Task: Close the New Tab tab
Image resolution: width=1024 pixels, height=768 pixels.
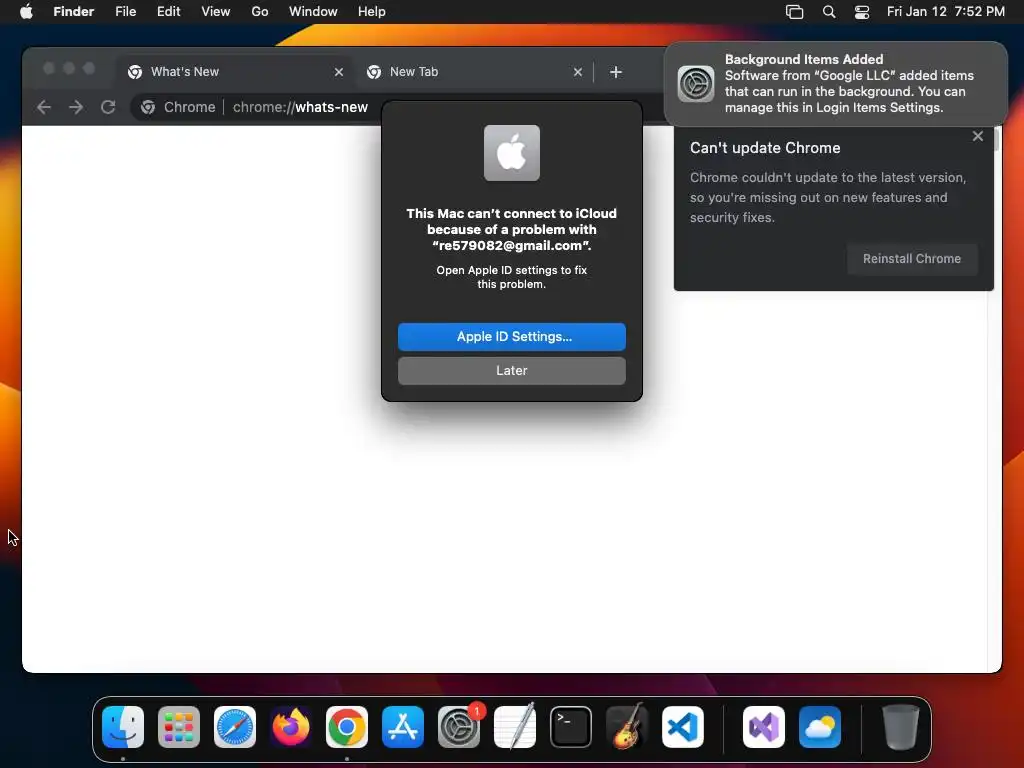Action: pyautogui.click(x=578, y=72)
